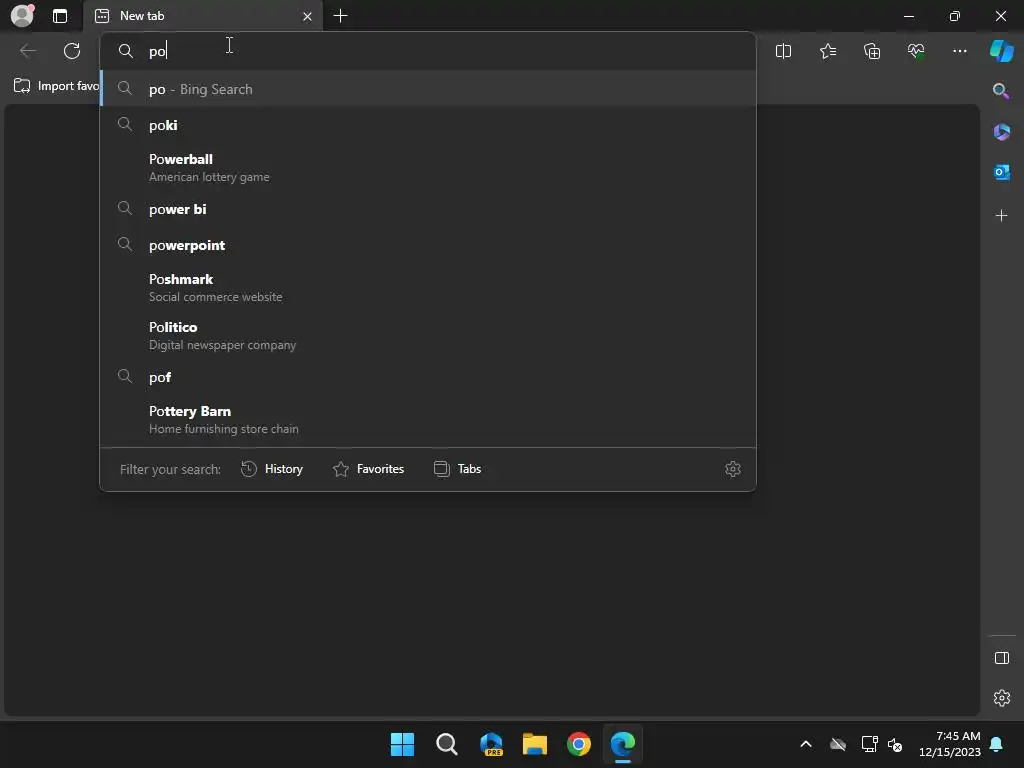The height and width of the screenshot is (768, 1024).
Task: Select the 'powerpoint' suggestion
Action: click(428, 245)
